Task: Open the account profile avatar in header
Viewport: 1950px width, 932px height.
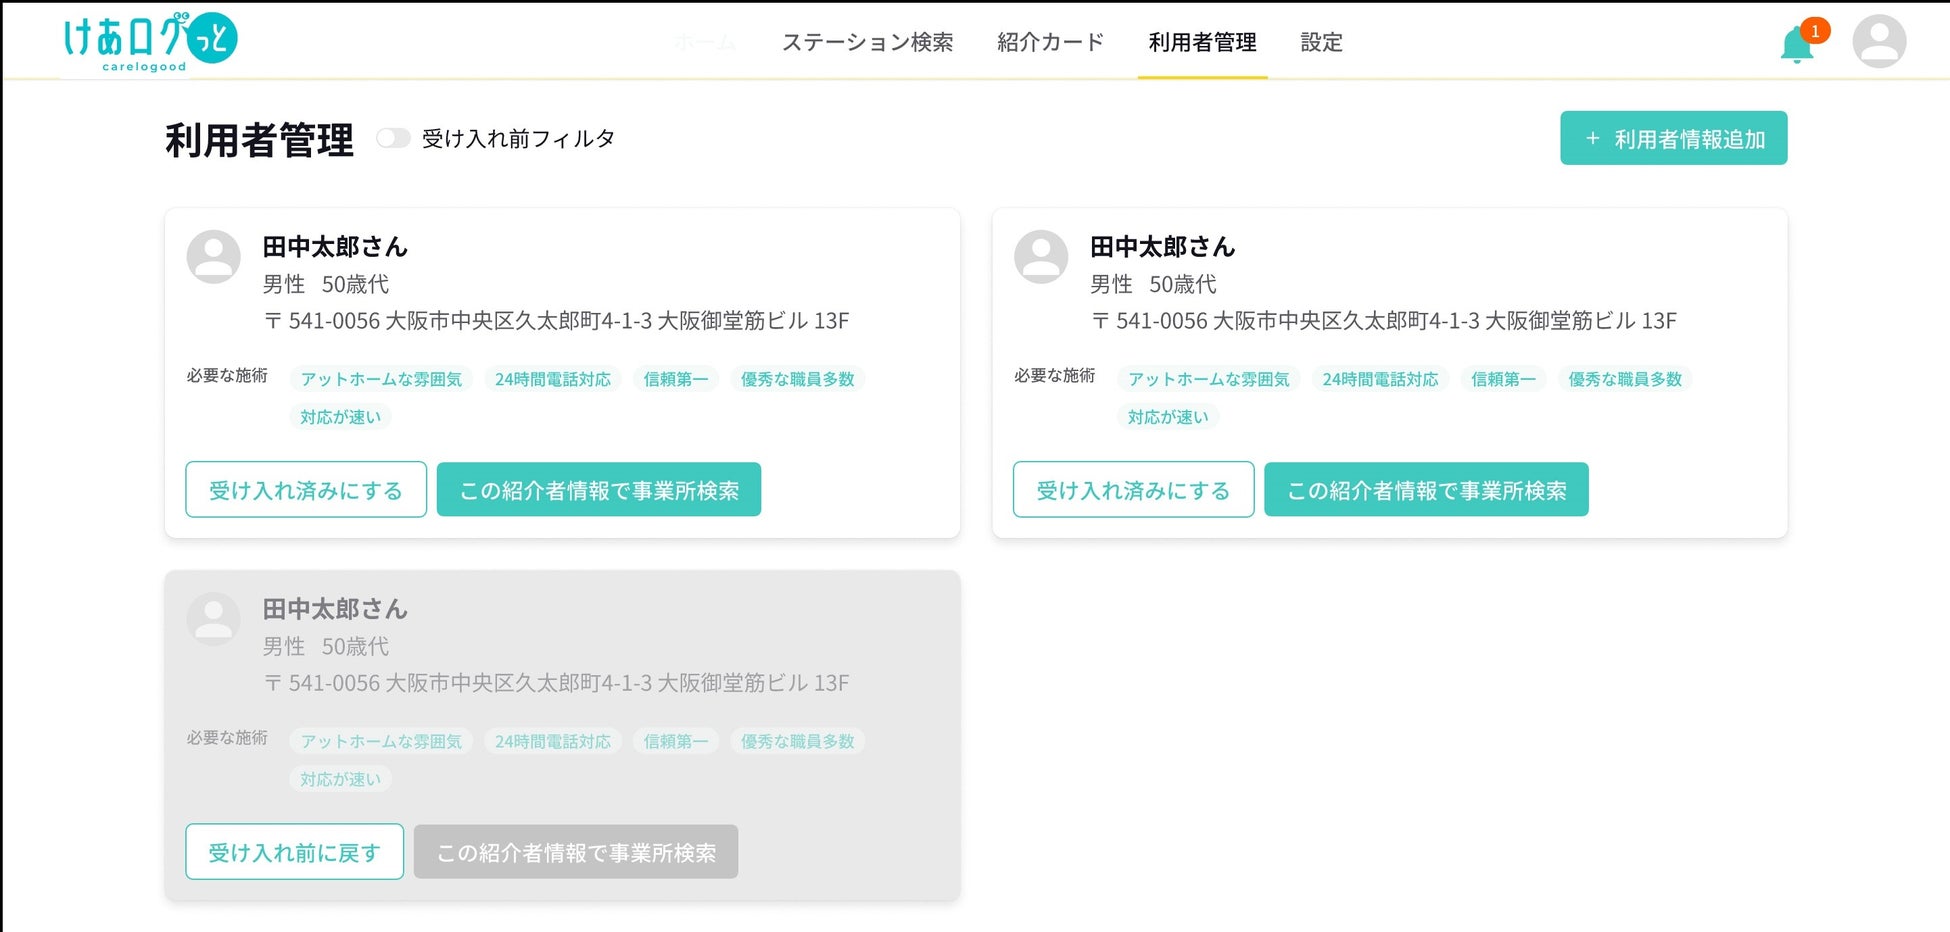Action: [x=1879, y=42]
